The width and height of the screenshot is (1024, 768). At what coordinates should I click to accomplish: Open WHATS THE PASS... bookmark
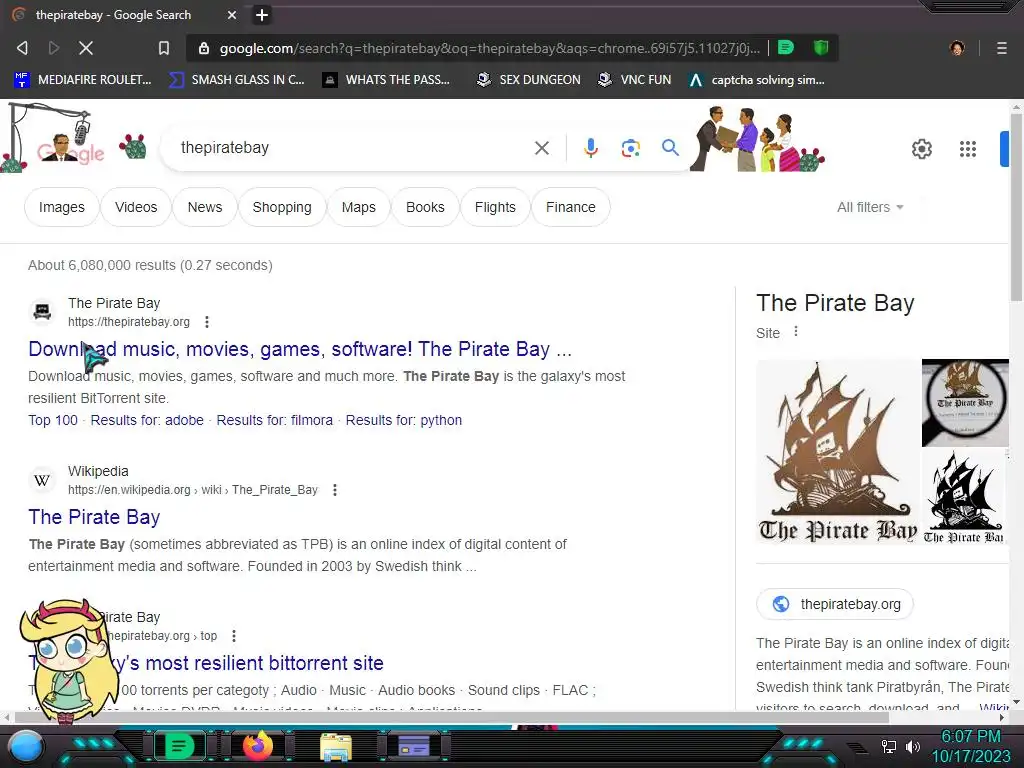point(386,80)
